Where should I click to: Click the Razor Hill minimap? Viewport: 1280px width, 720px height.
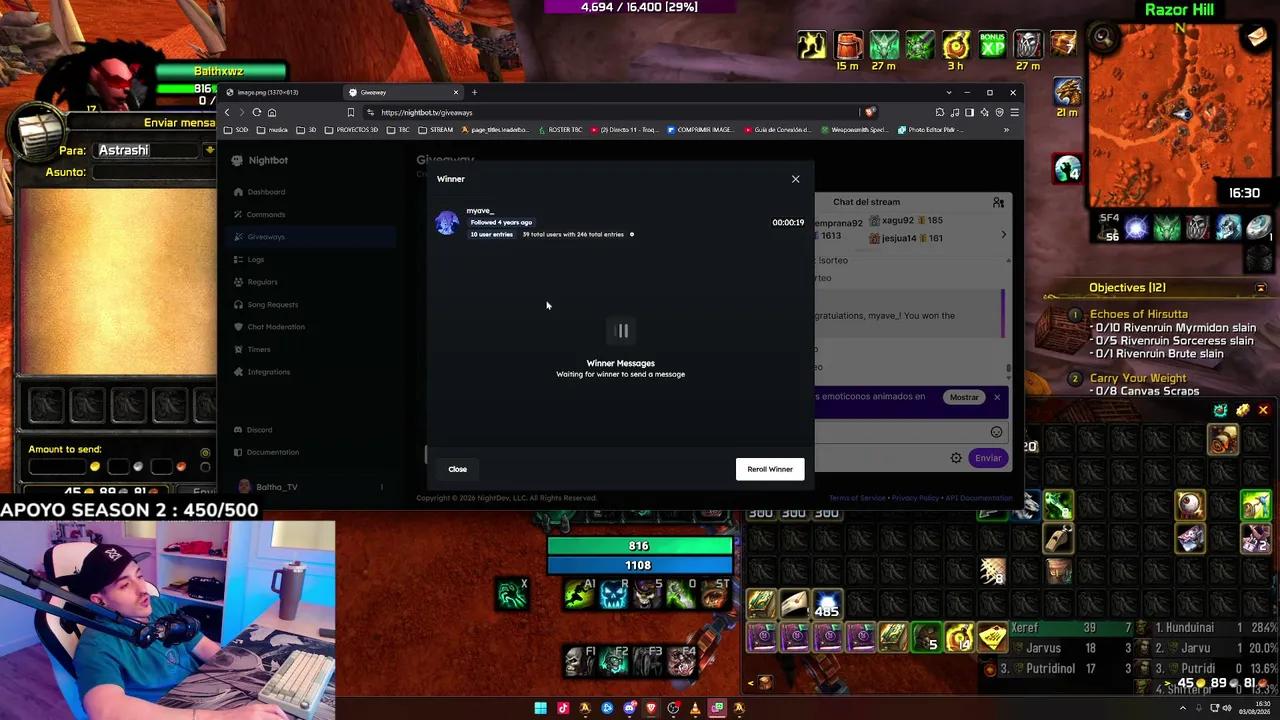(x=1180, y=114)
